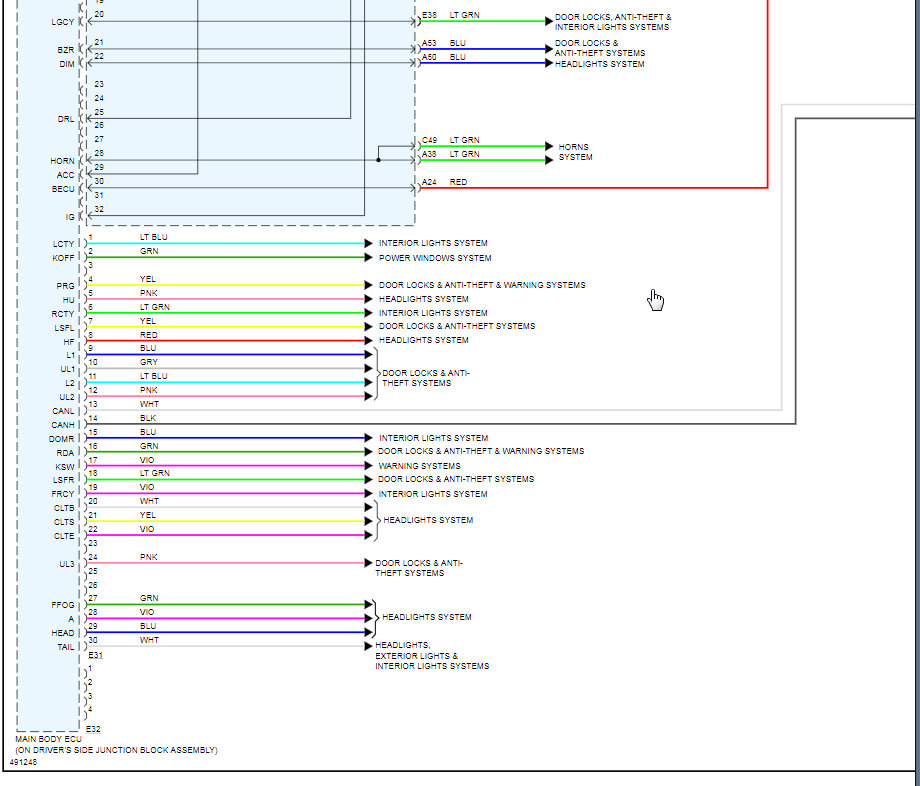The height and width of the screenshot is (786, 920).
Task: Click the A50 terminal label
Action: 429,57
